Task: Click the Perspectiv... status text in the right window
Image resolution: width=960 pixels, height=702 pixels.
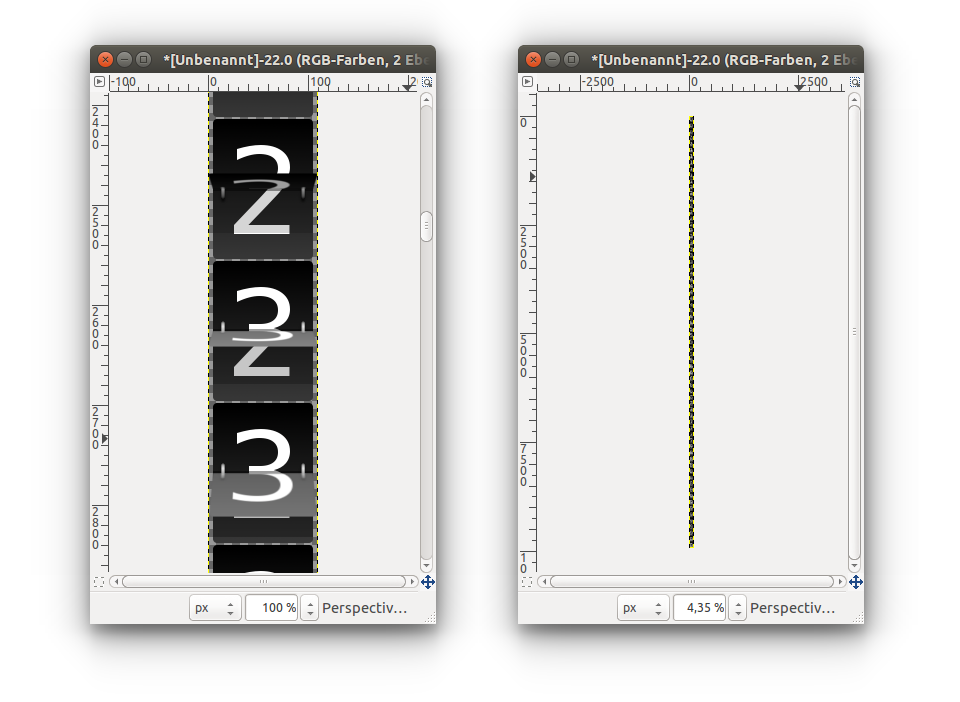Action: coord(792,608)
